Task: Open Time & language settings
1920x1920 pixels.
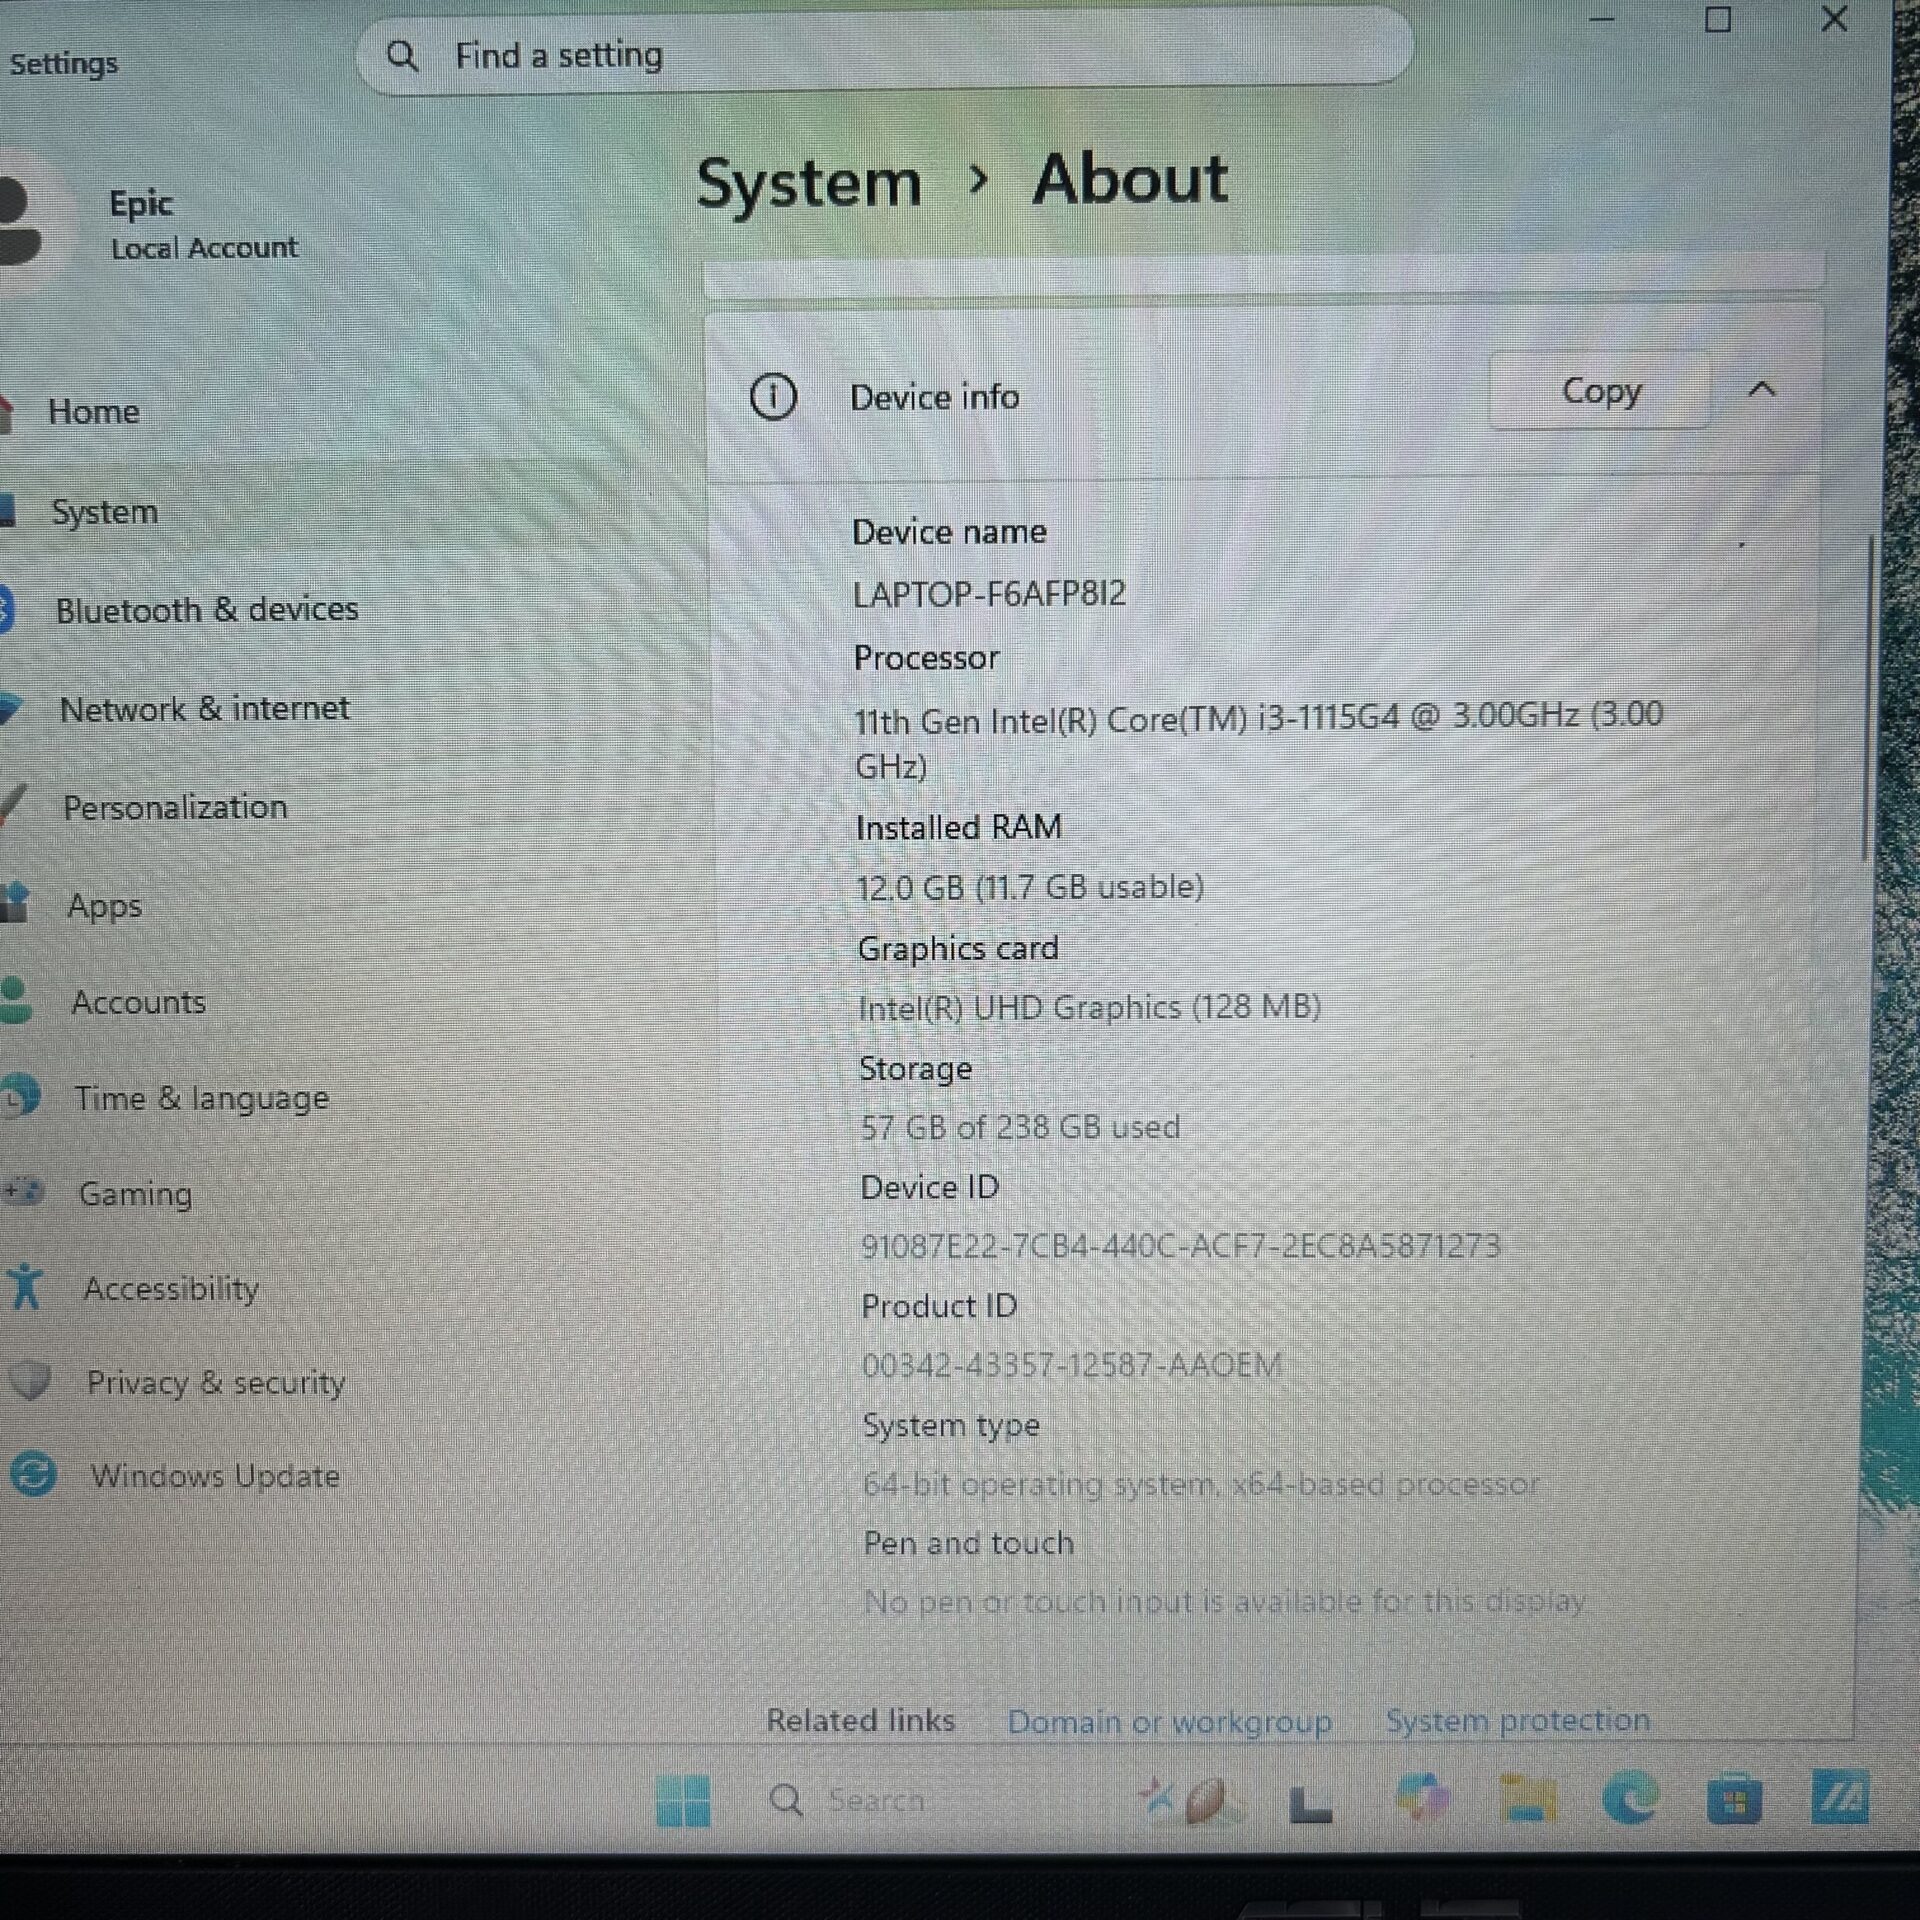Action: pos(201,1098)
